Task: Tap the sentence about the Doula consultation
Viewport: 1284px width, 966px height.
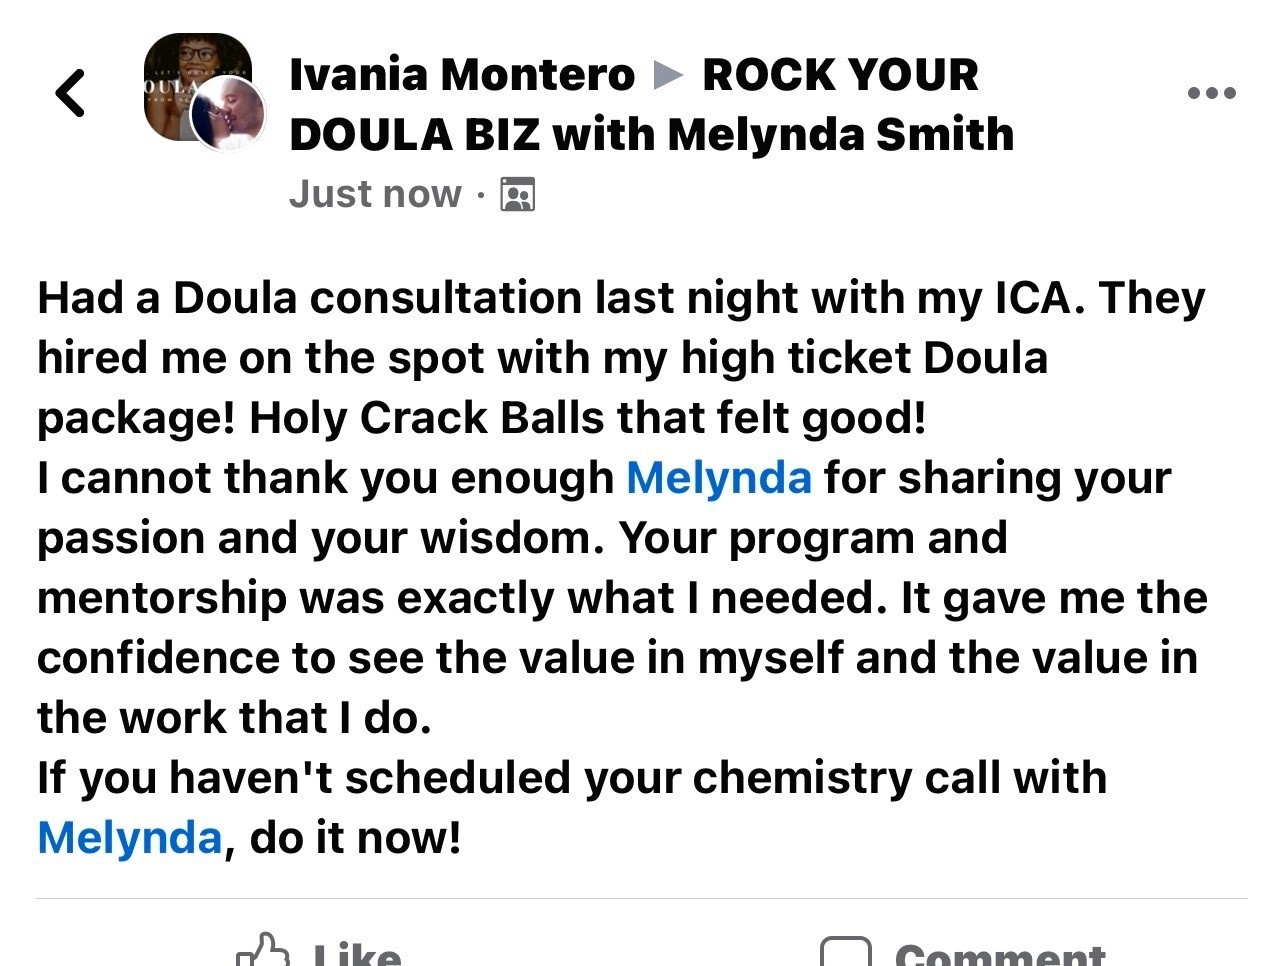Action: click(x=561, y=298)
